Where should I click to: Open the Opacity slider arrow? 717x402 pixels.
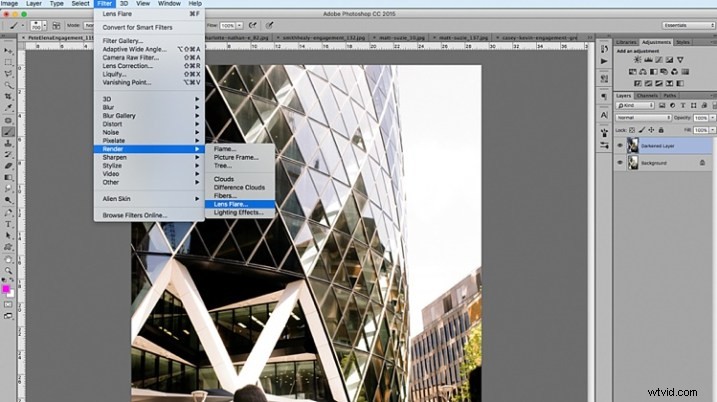tap(712, 118)
